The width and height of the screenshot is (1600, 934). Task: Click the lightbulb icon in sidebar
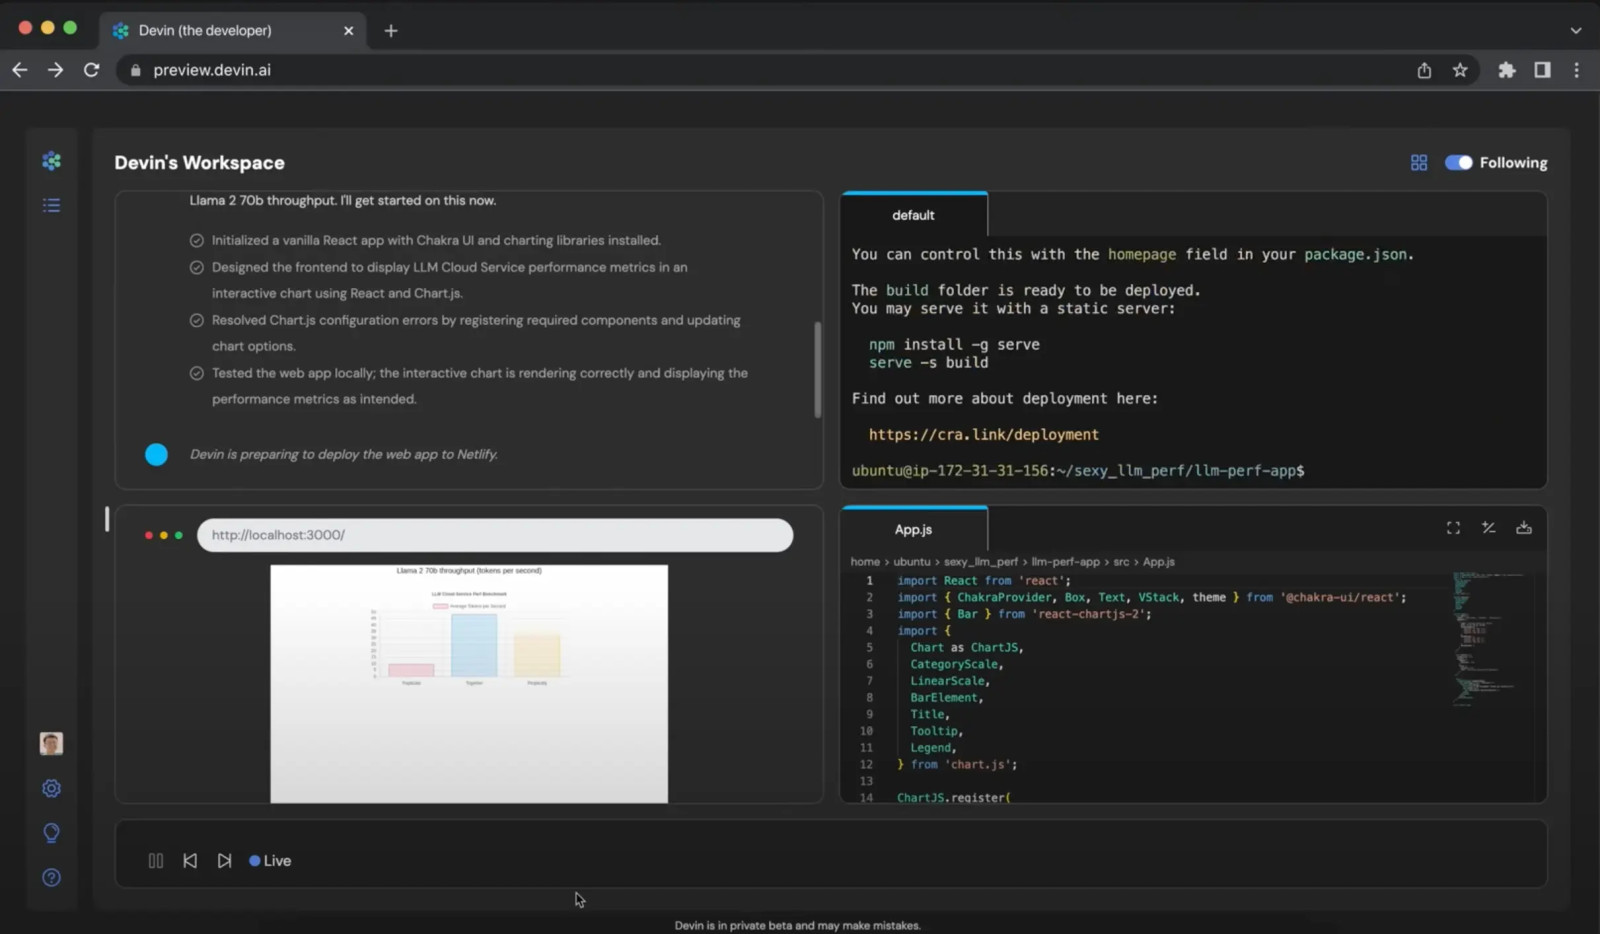coord(51,833)
